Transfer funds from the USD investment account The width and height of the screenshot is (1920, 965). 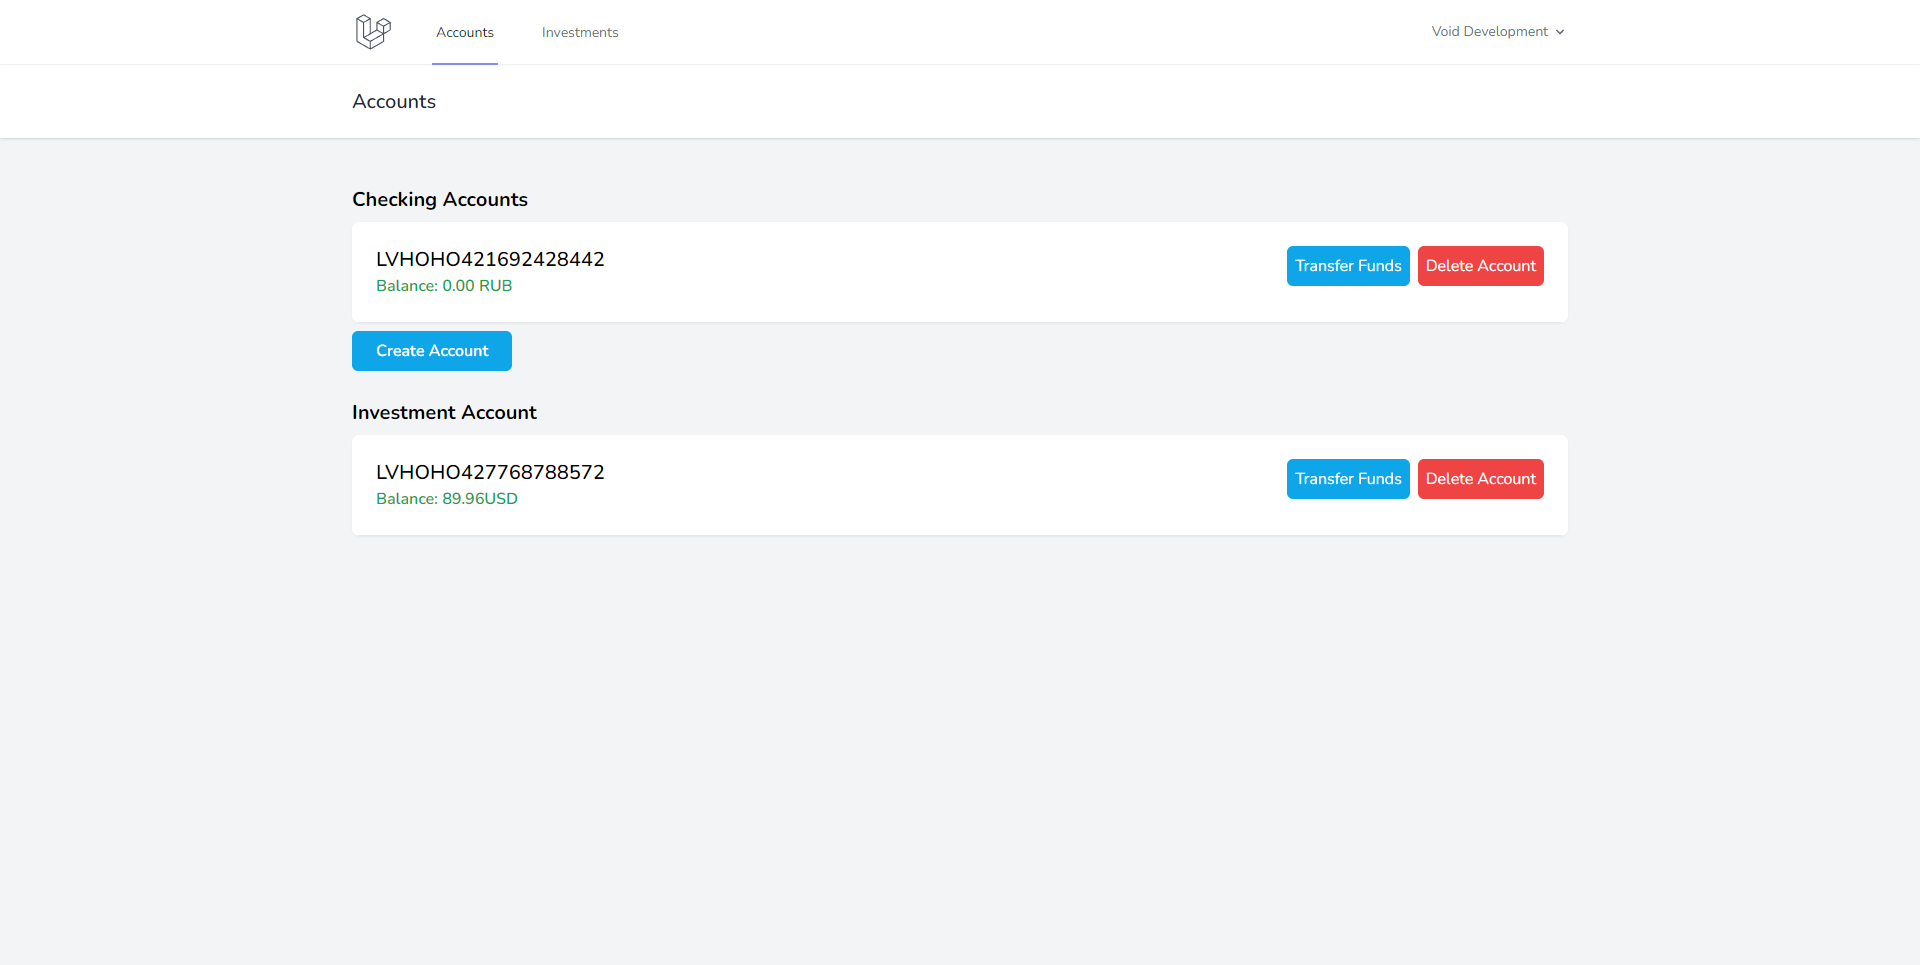tap(1348, 479)
